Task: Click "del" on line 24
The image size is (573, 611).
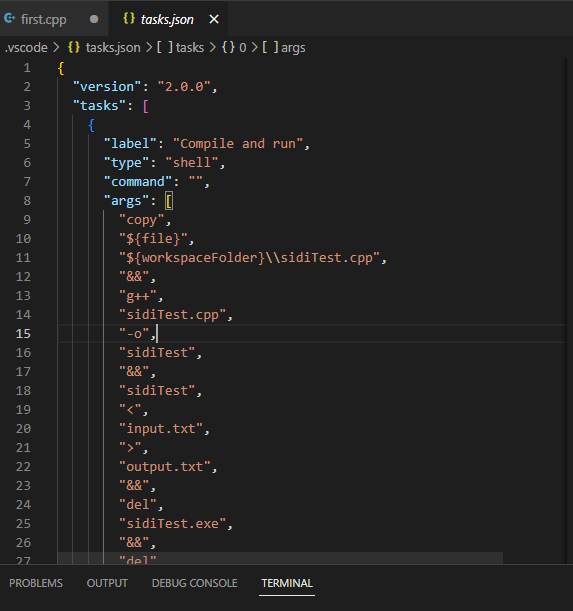Action: coord(138,505)
